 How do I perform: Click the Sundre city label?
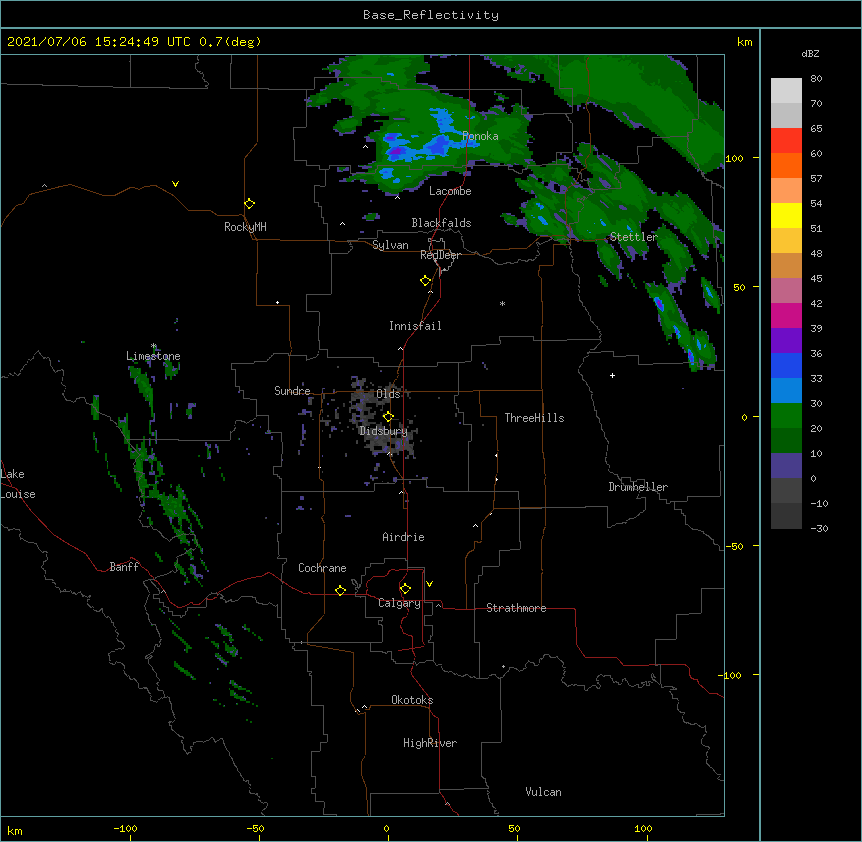pyautogui.click(x=292, y=391)
